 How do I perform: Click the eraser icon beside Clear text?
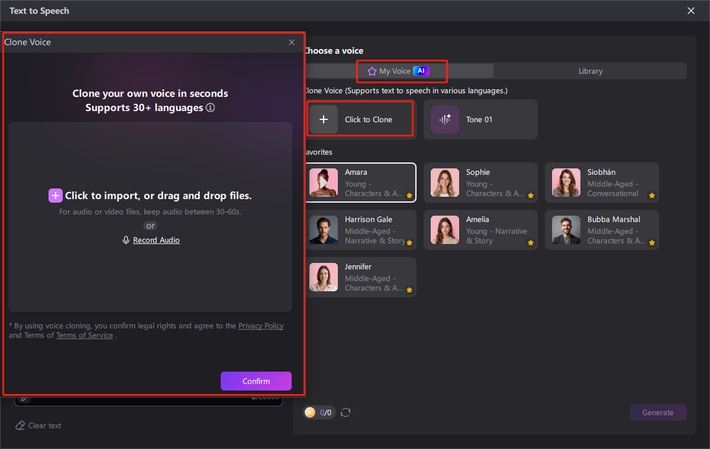(20, 426)
